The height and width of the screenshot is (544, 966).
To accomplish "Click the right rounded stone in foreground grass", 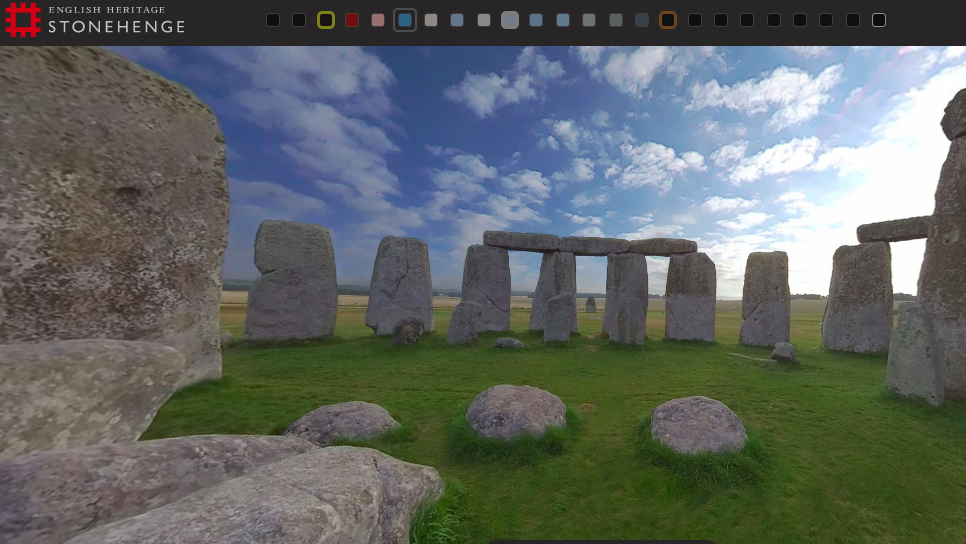I will point(698,424).
